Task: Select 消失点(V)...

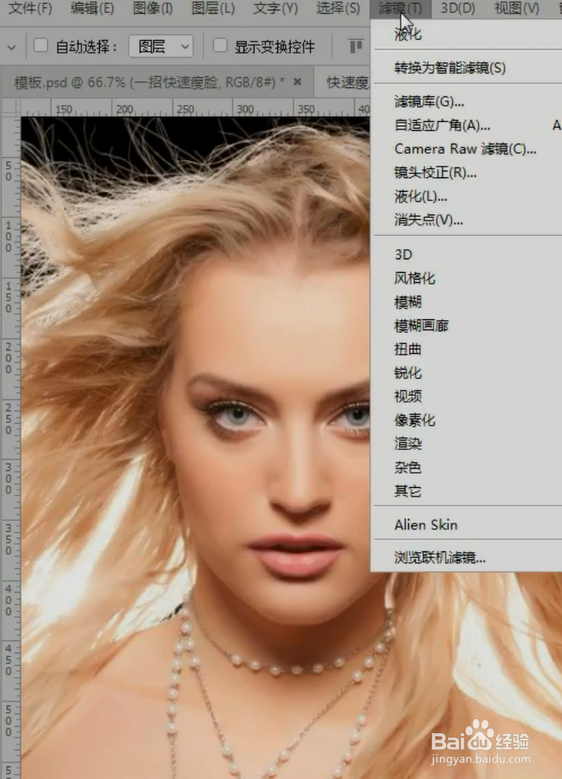Action: [x=428, y=220]
